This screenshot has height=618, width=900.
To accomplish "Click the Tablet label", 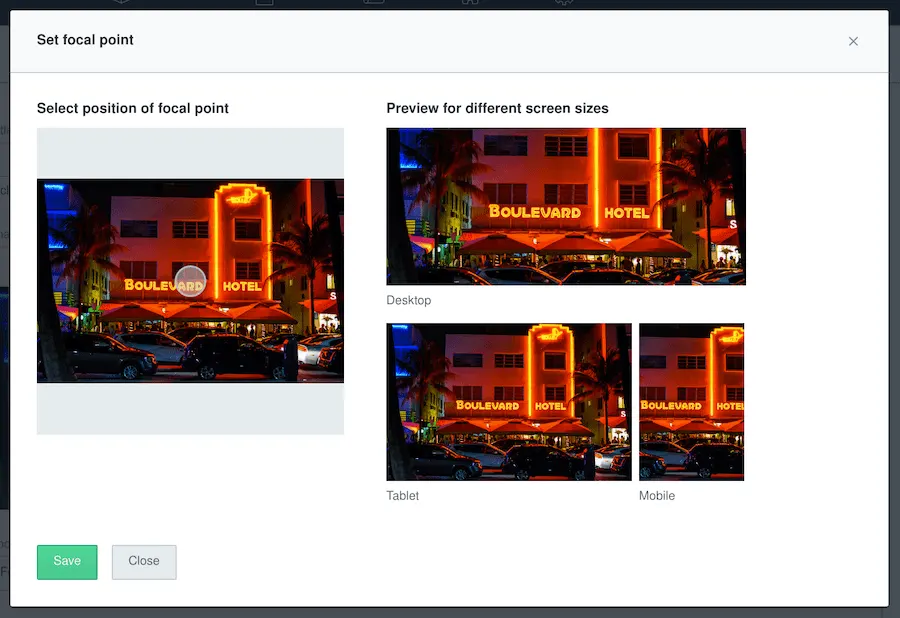I will click(402, 496).
